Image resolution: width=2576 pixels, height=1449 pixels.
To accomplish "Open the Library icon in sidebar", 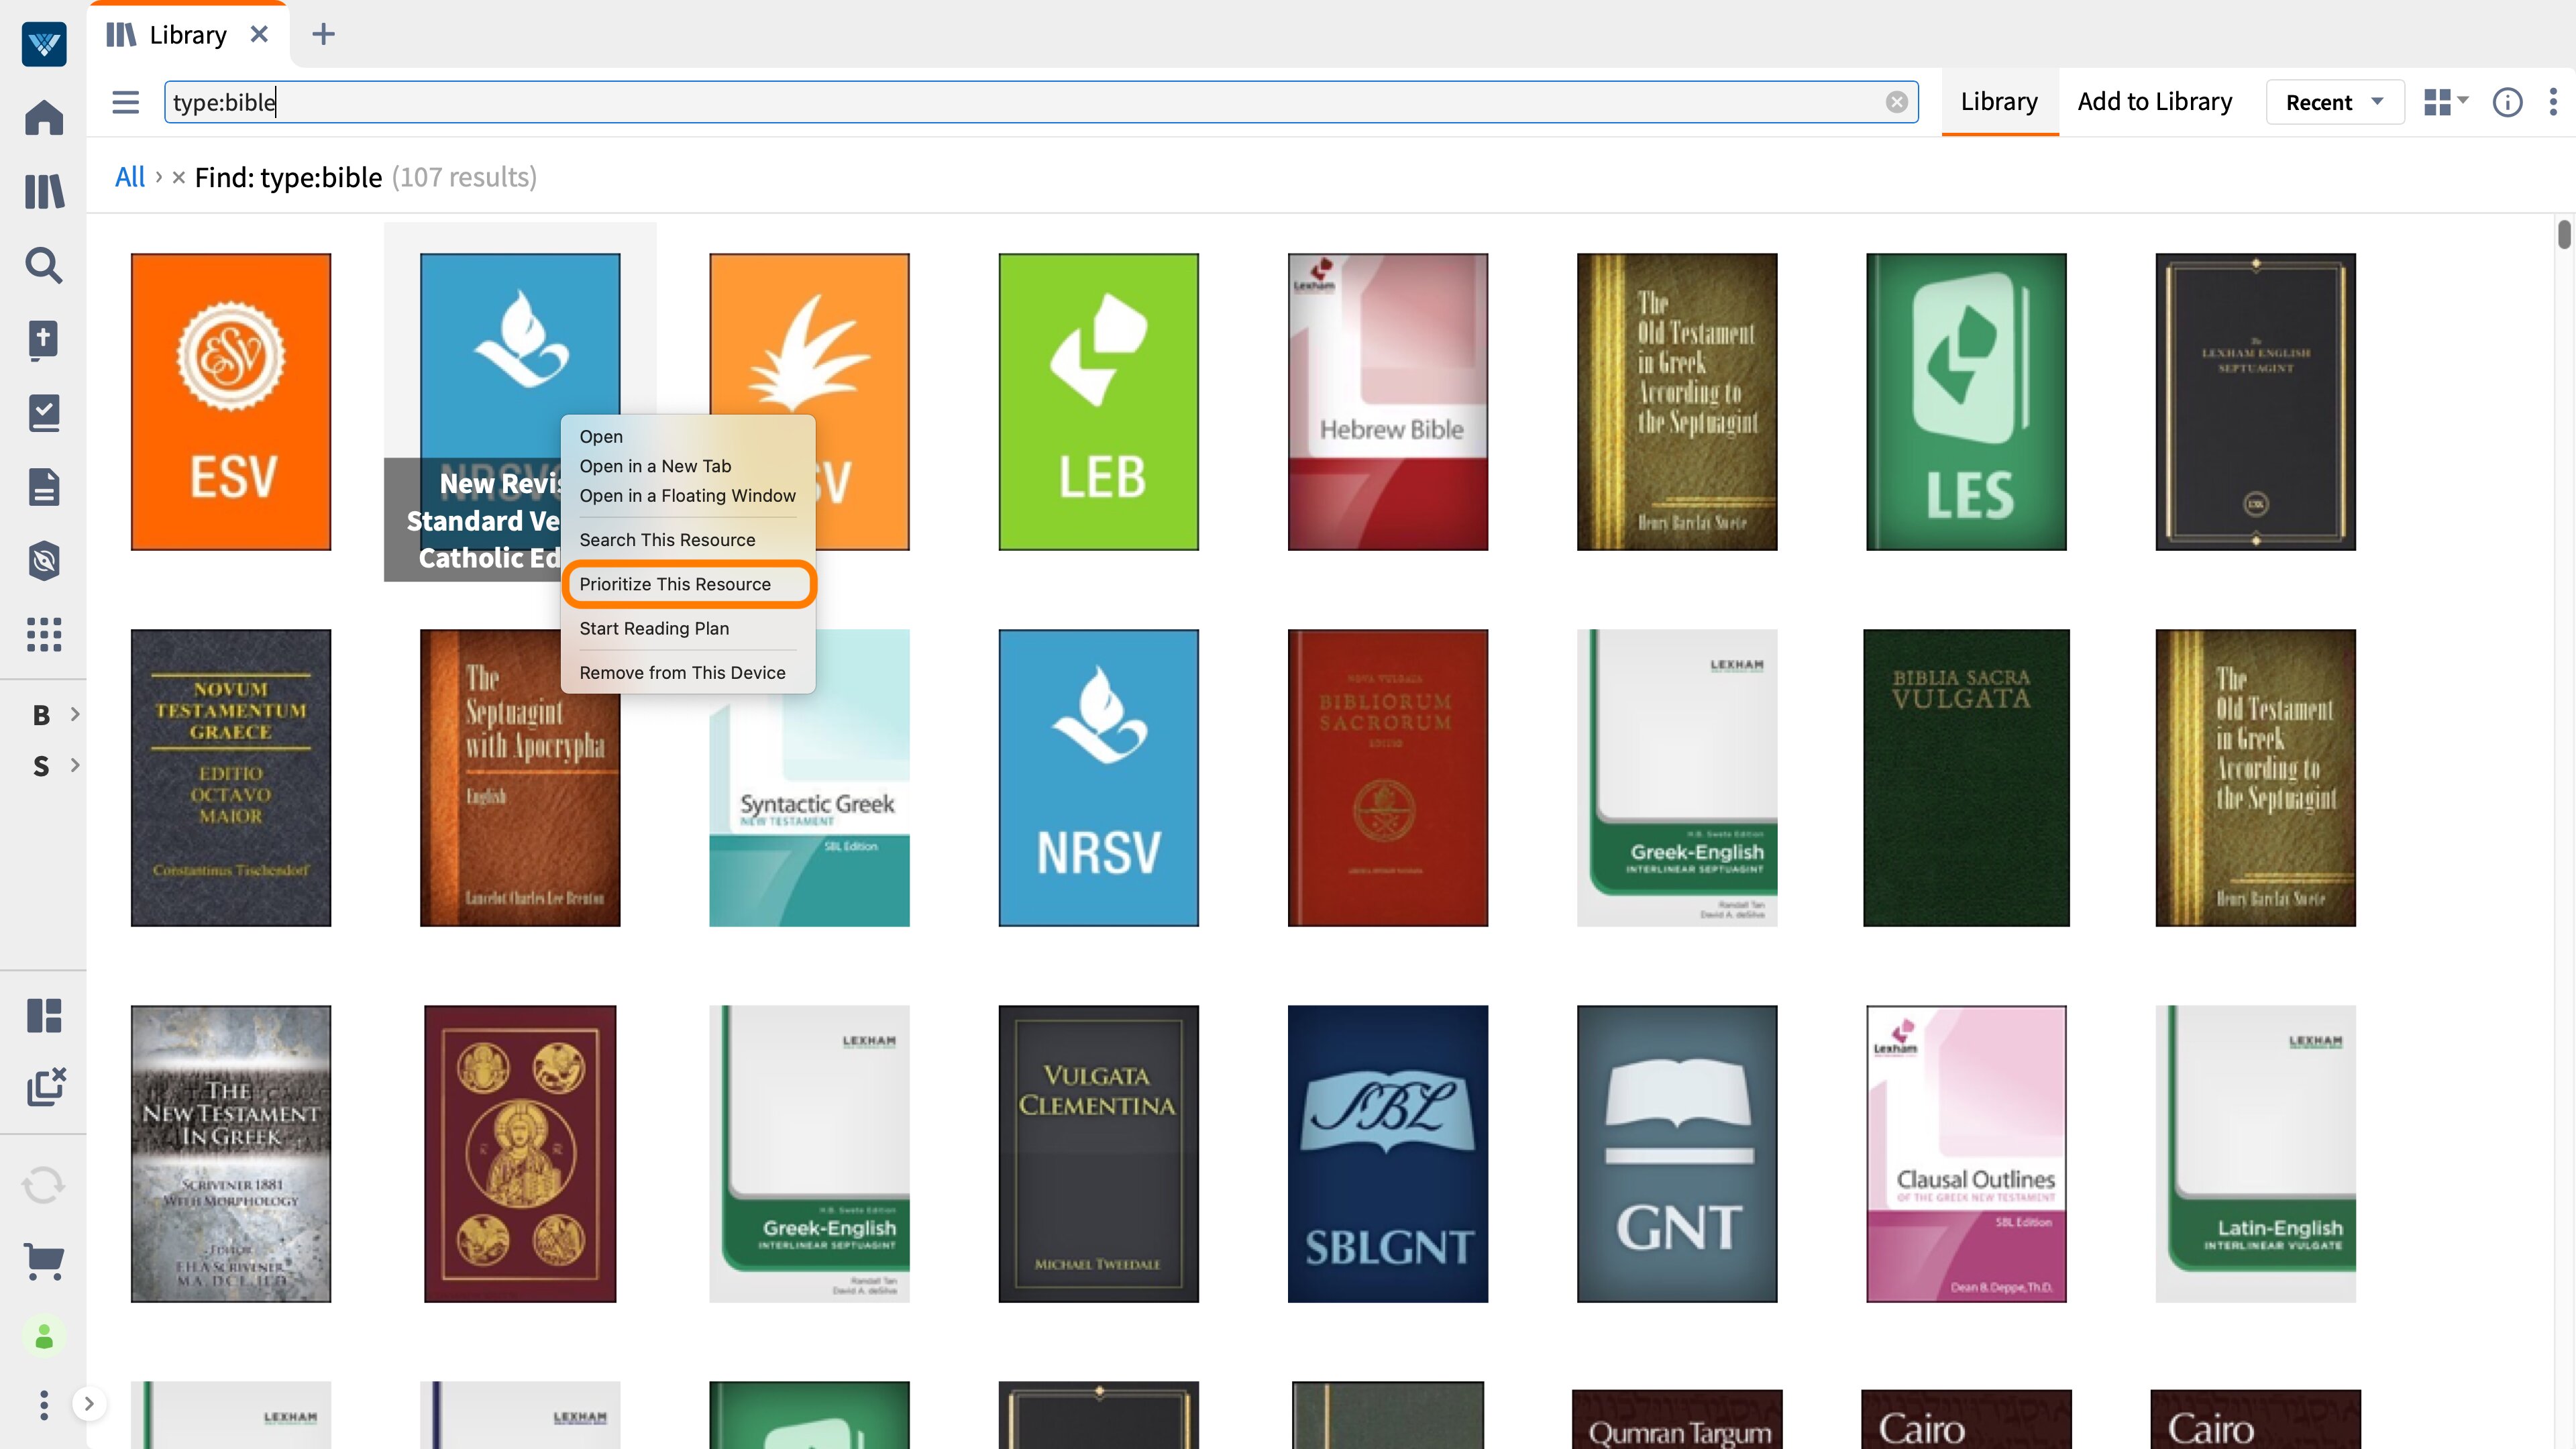I will tap(43, 191).
